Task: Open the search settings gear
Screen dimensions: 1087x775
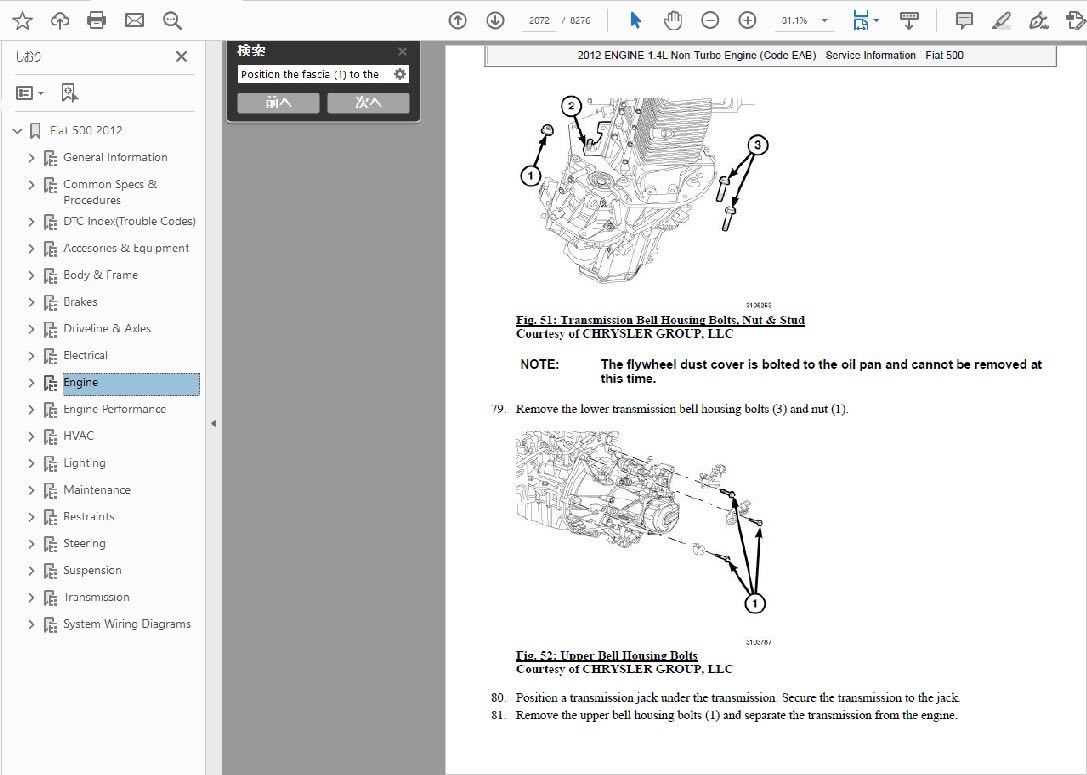Action: 400,74
